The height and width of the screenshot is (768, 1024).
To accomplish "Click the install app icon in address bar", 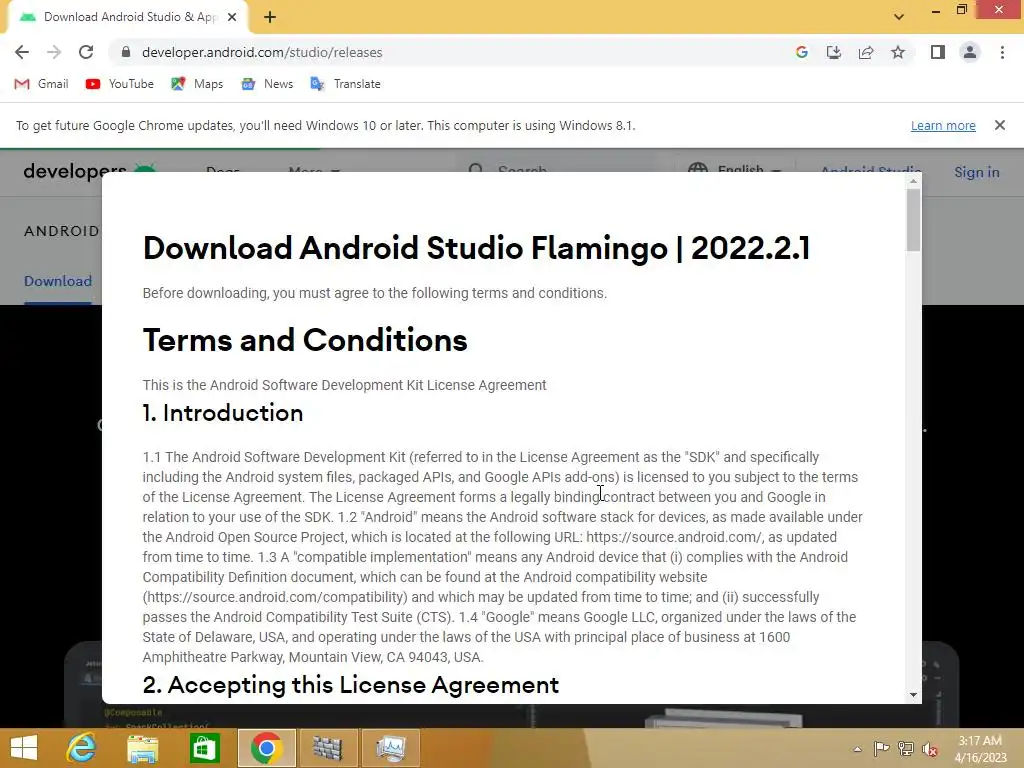I will 834,52.
